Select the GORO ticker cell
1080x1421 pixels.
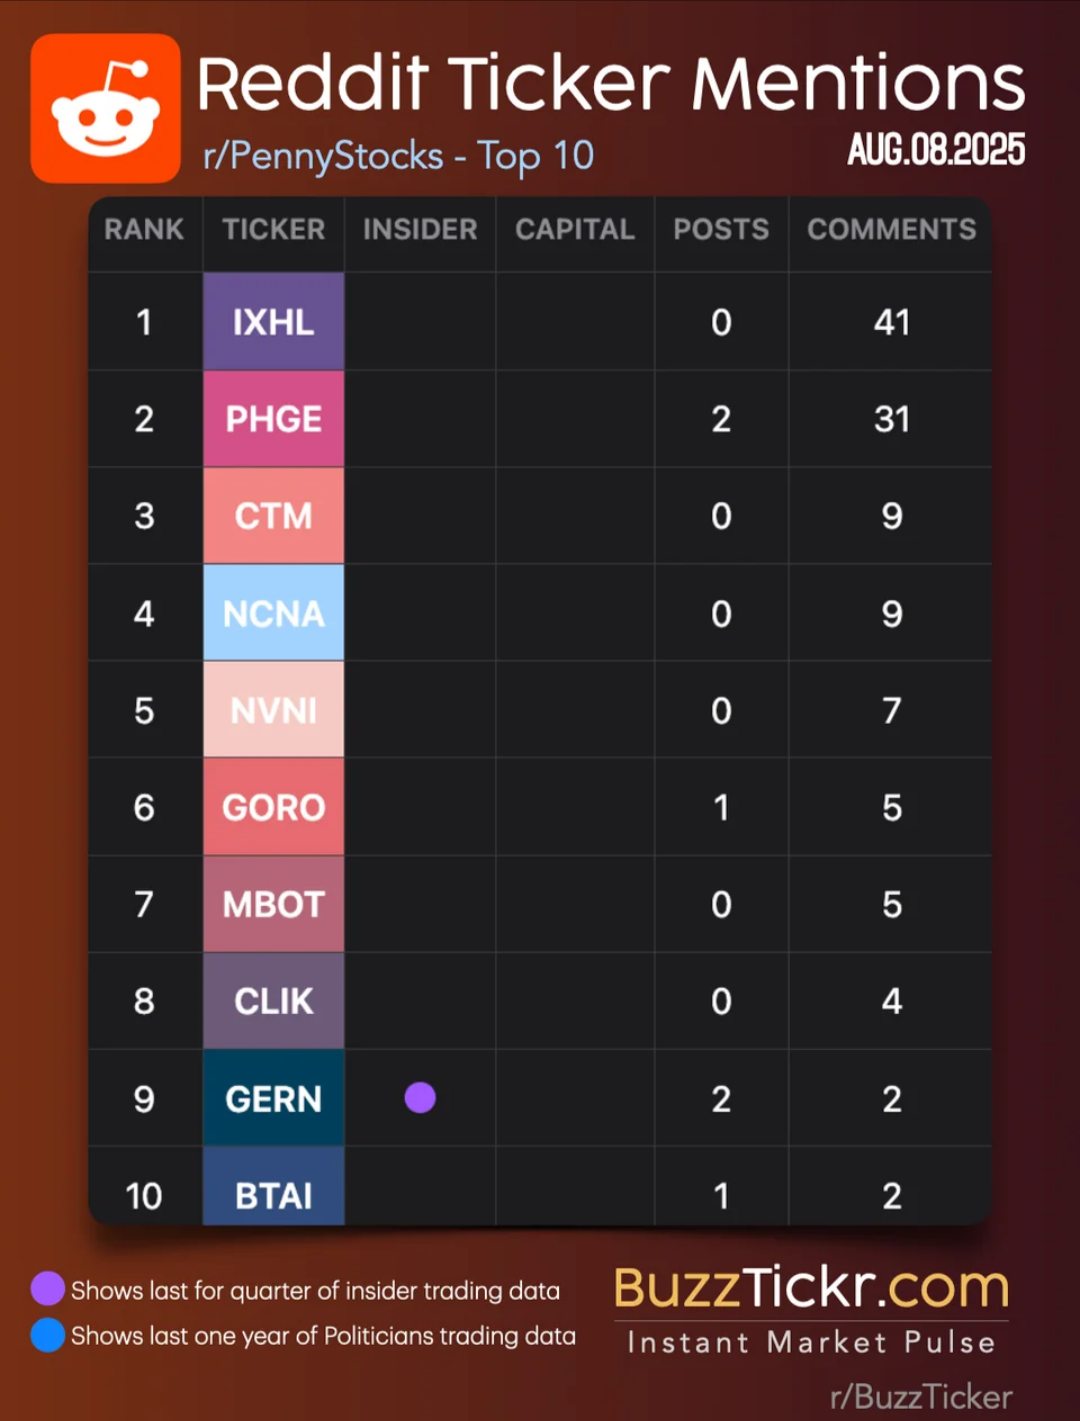click(x=274, y=807)
